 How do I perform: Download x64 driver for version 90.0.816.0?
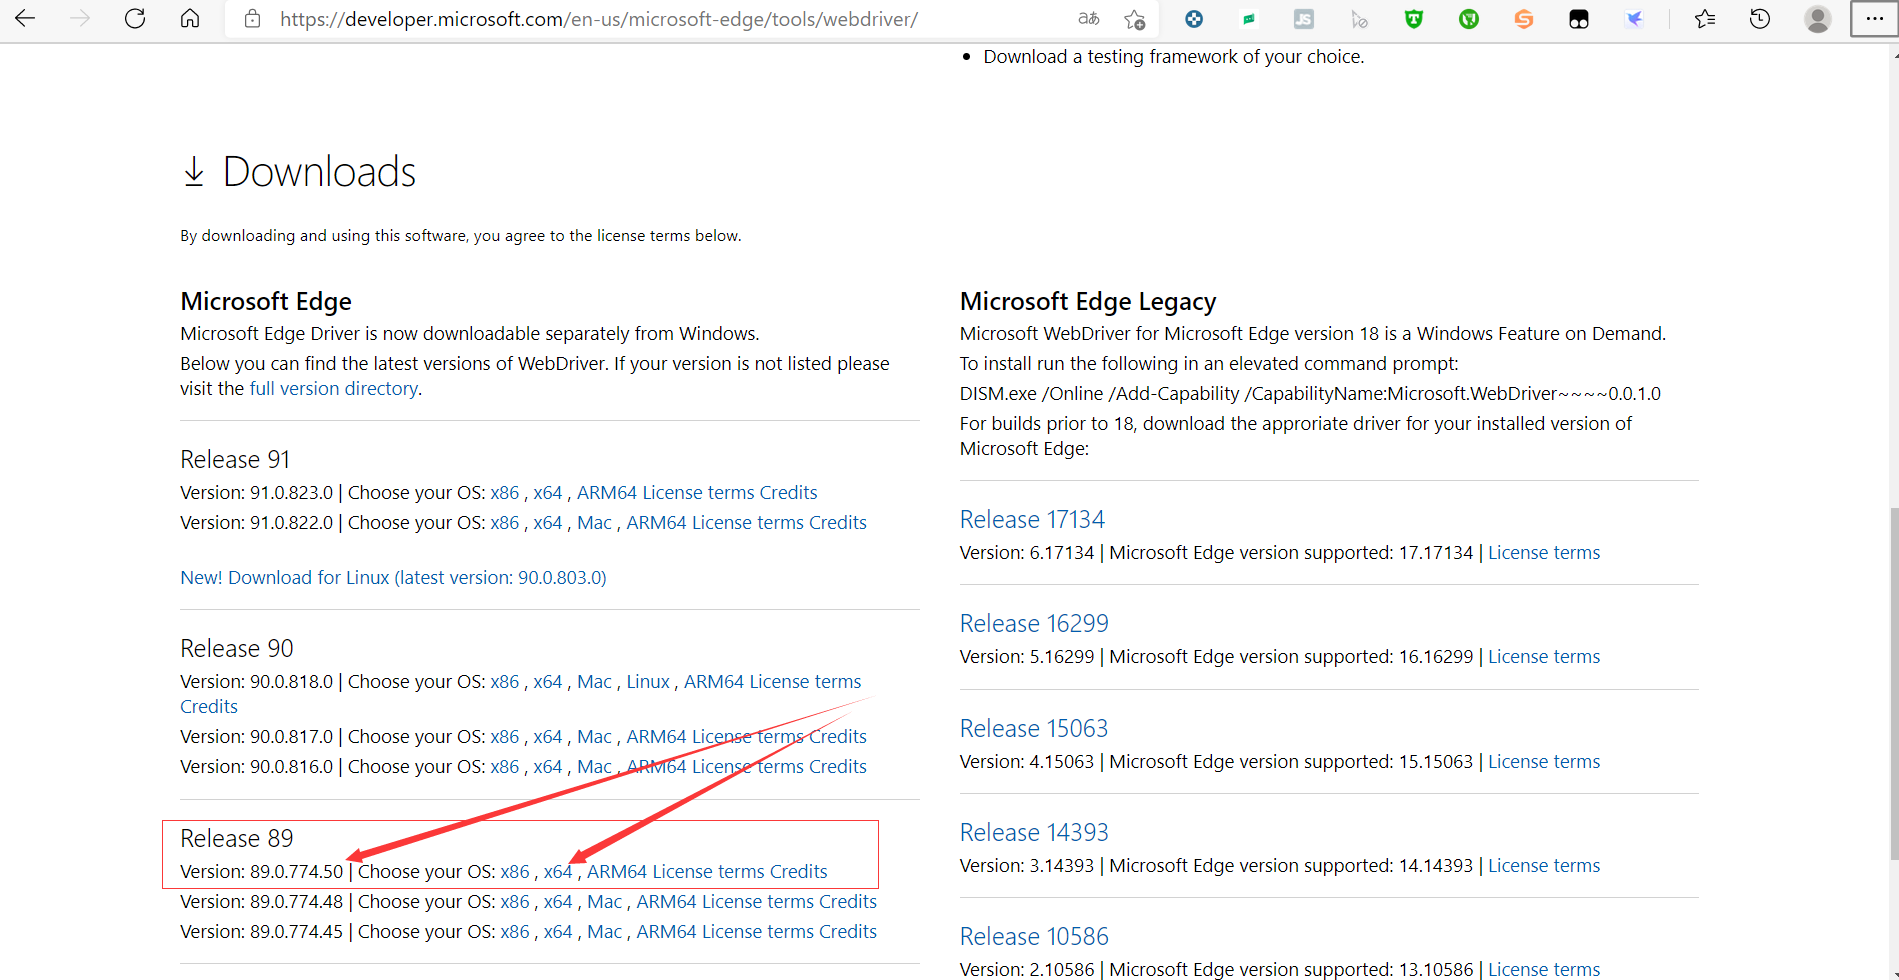pyautogui.click(x=548, y=766)
